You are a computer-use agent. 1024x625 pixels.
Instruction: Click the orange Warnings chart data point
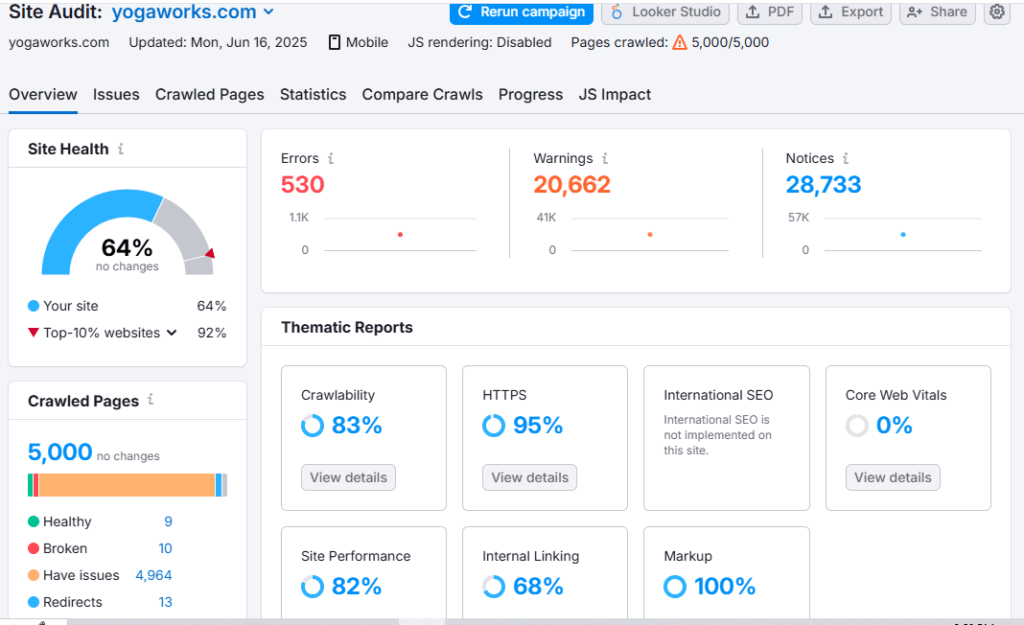(650, 234)
